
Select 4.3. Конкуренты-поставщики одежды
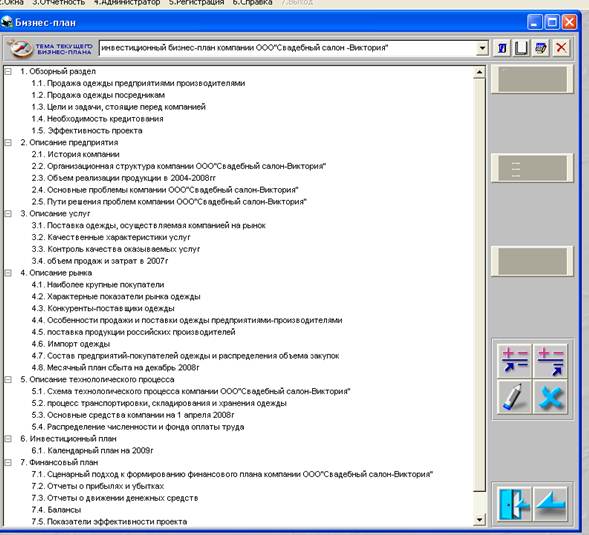103,308
